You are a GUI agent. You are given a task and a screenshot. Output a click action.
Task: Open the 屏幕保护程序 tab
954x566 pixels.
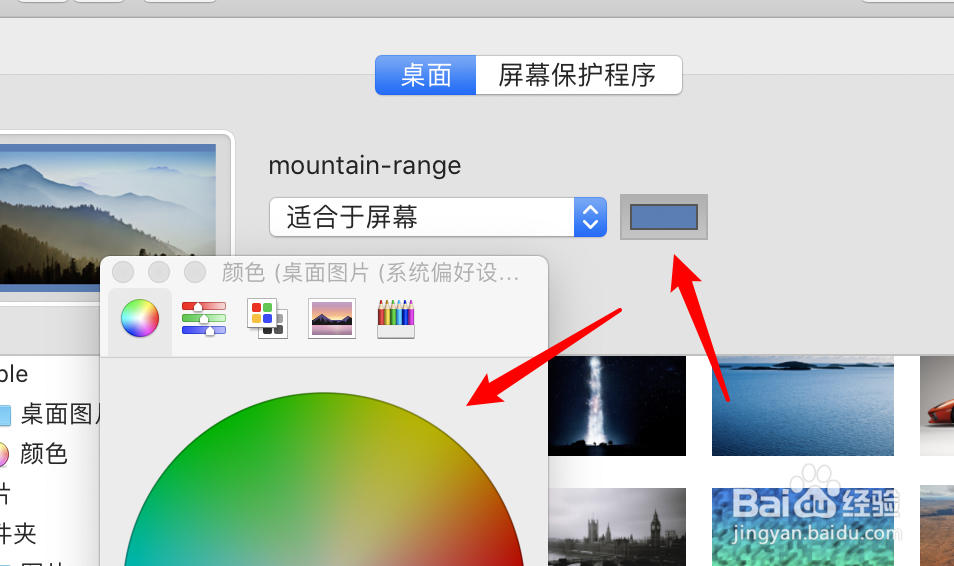578,75
